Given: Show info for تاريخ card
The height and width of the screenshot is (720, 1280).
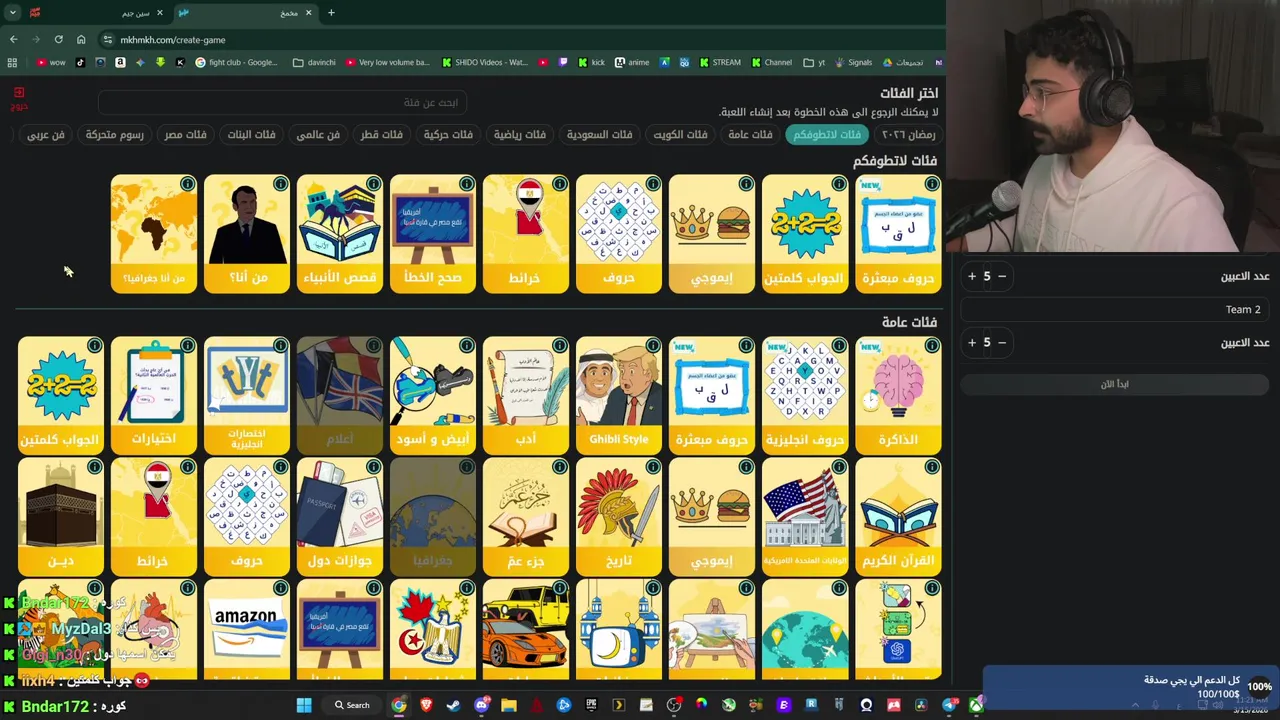Looking at the screenshot, I should [652, 467].
